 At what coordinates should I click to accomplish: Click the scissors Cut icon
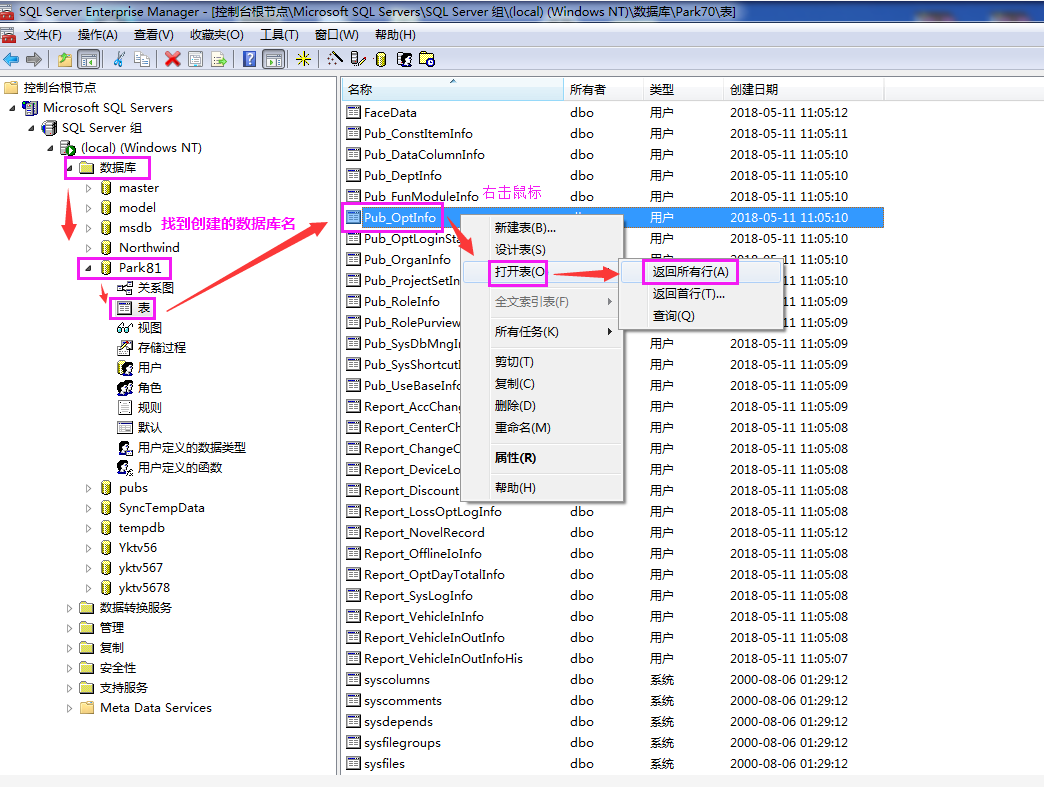pyautogui.click(x=119, y=60)
